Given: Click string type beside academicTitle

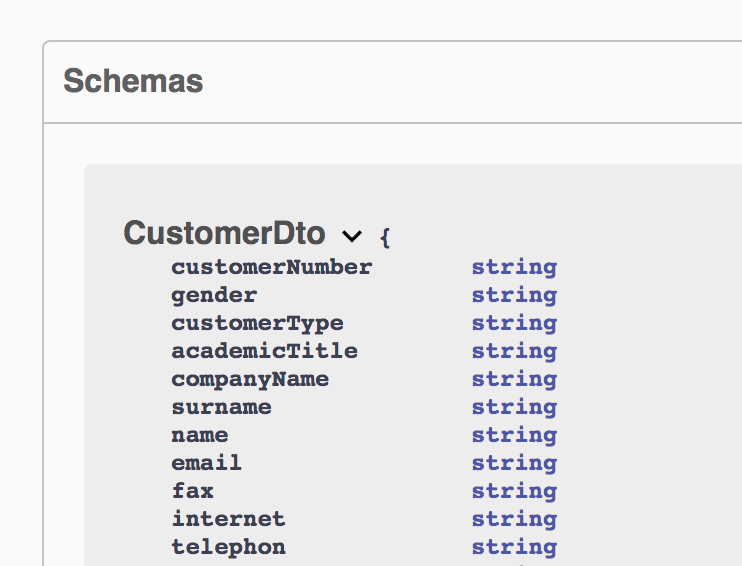Looking at the screenshot, I should [x=514, y=352].
